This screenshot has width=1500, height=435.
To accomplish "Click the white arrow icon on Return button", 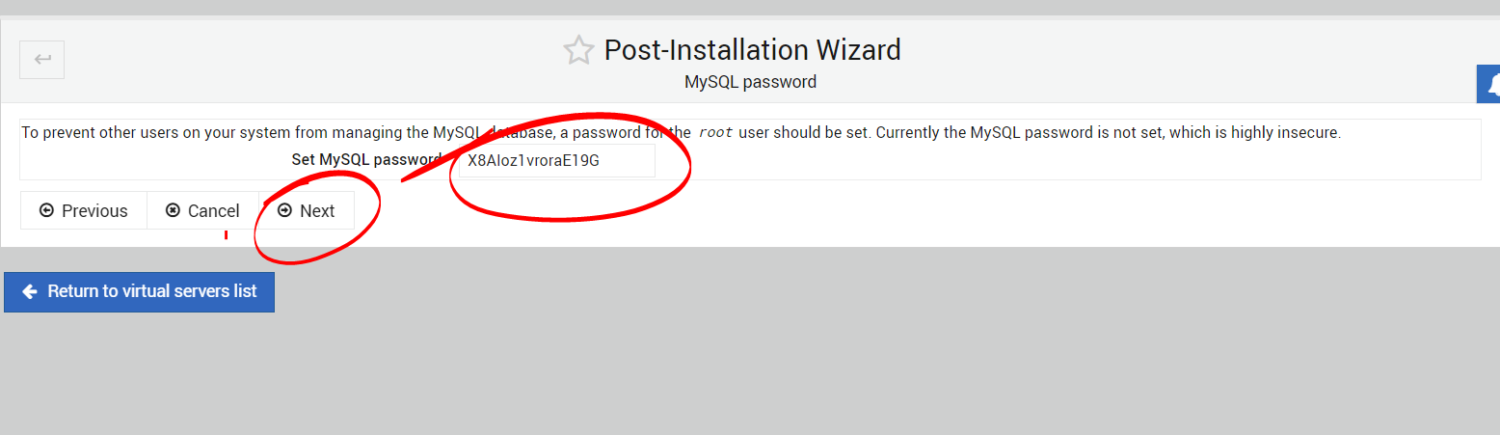I will [x=30, y=292].
